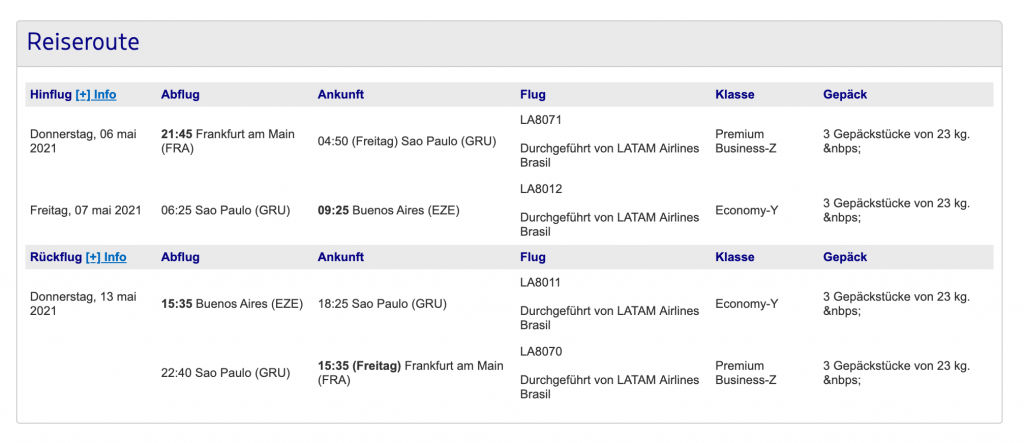
Task: Click the Reiseroute heading
Action: [x=82, y=42]
